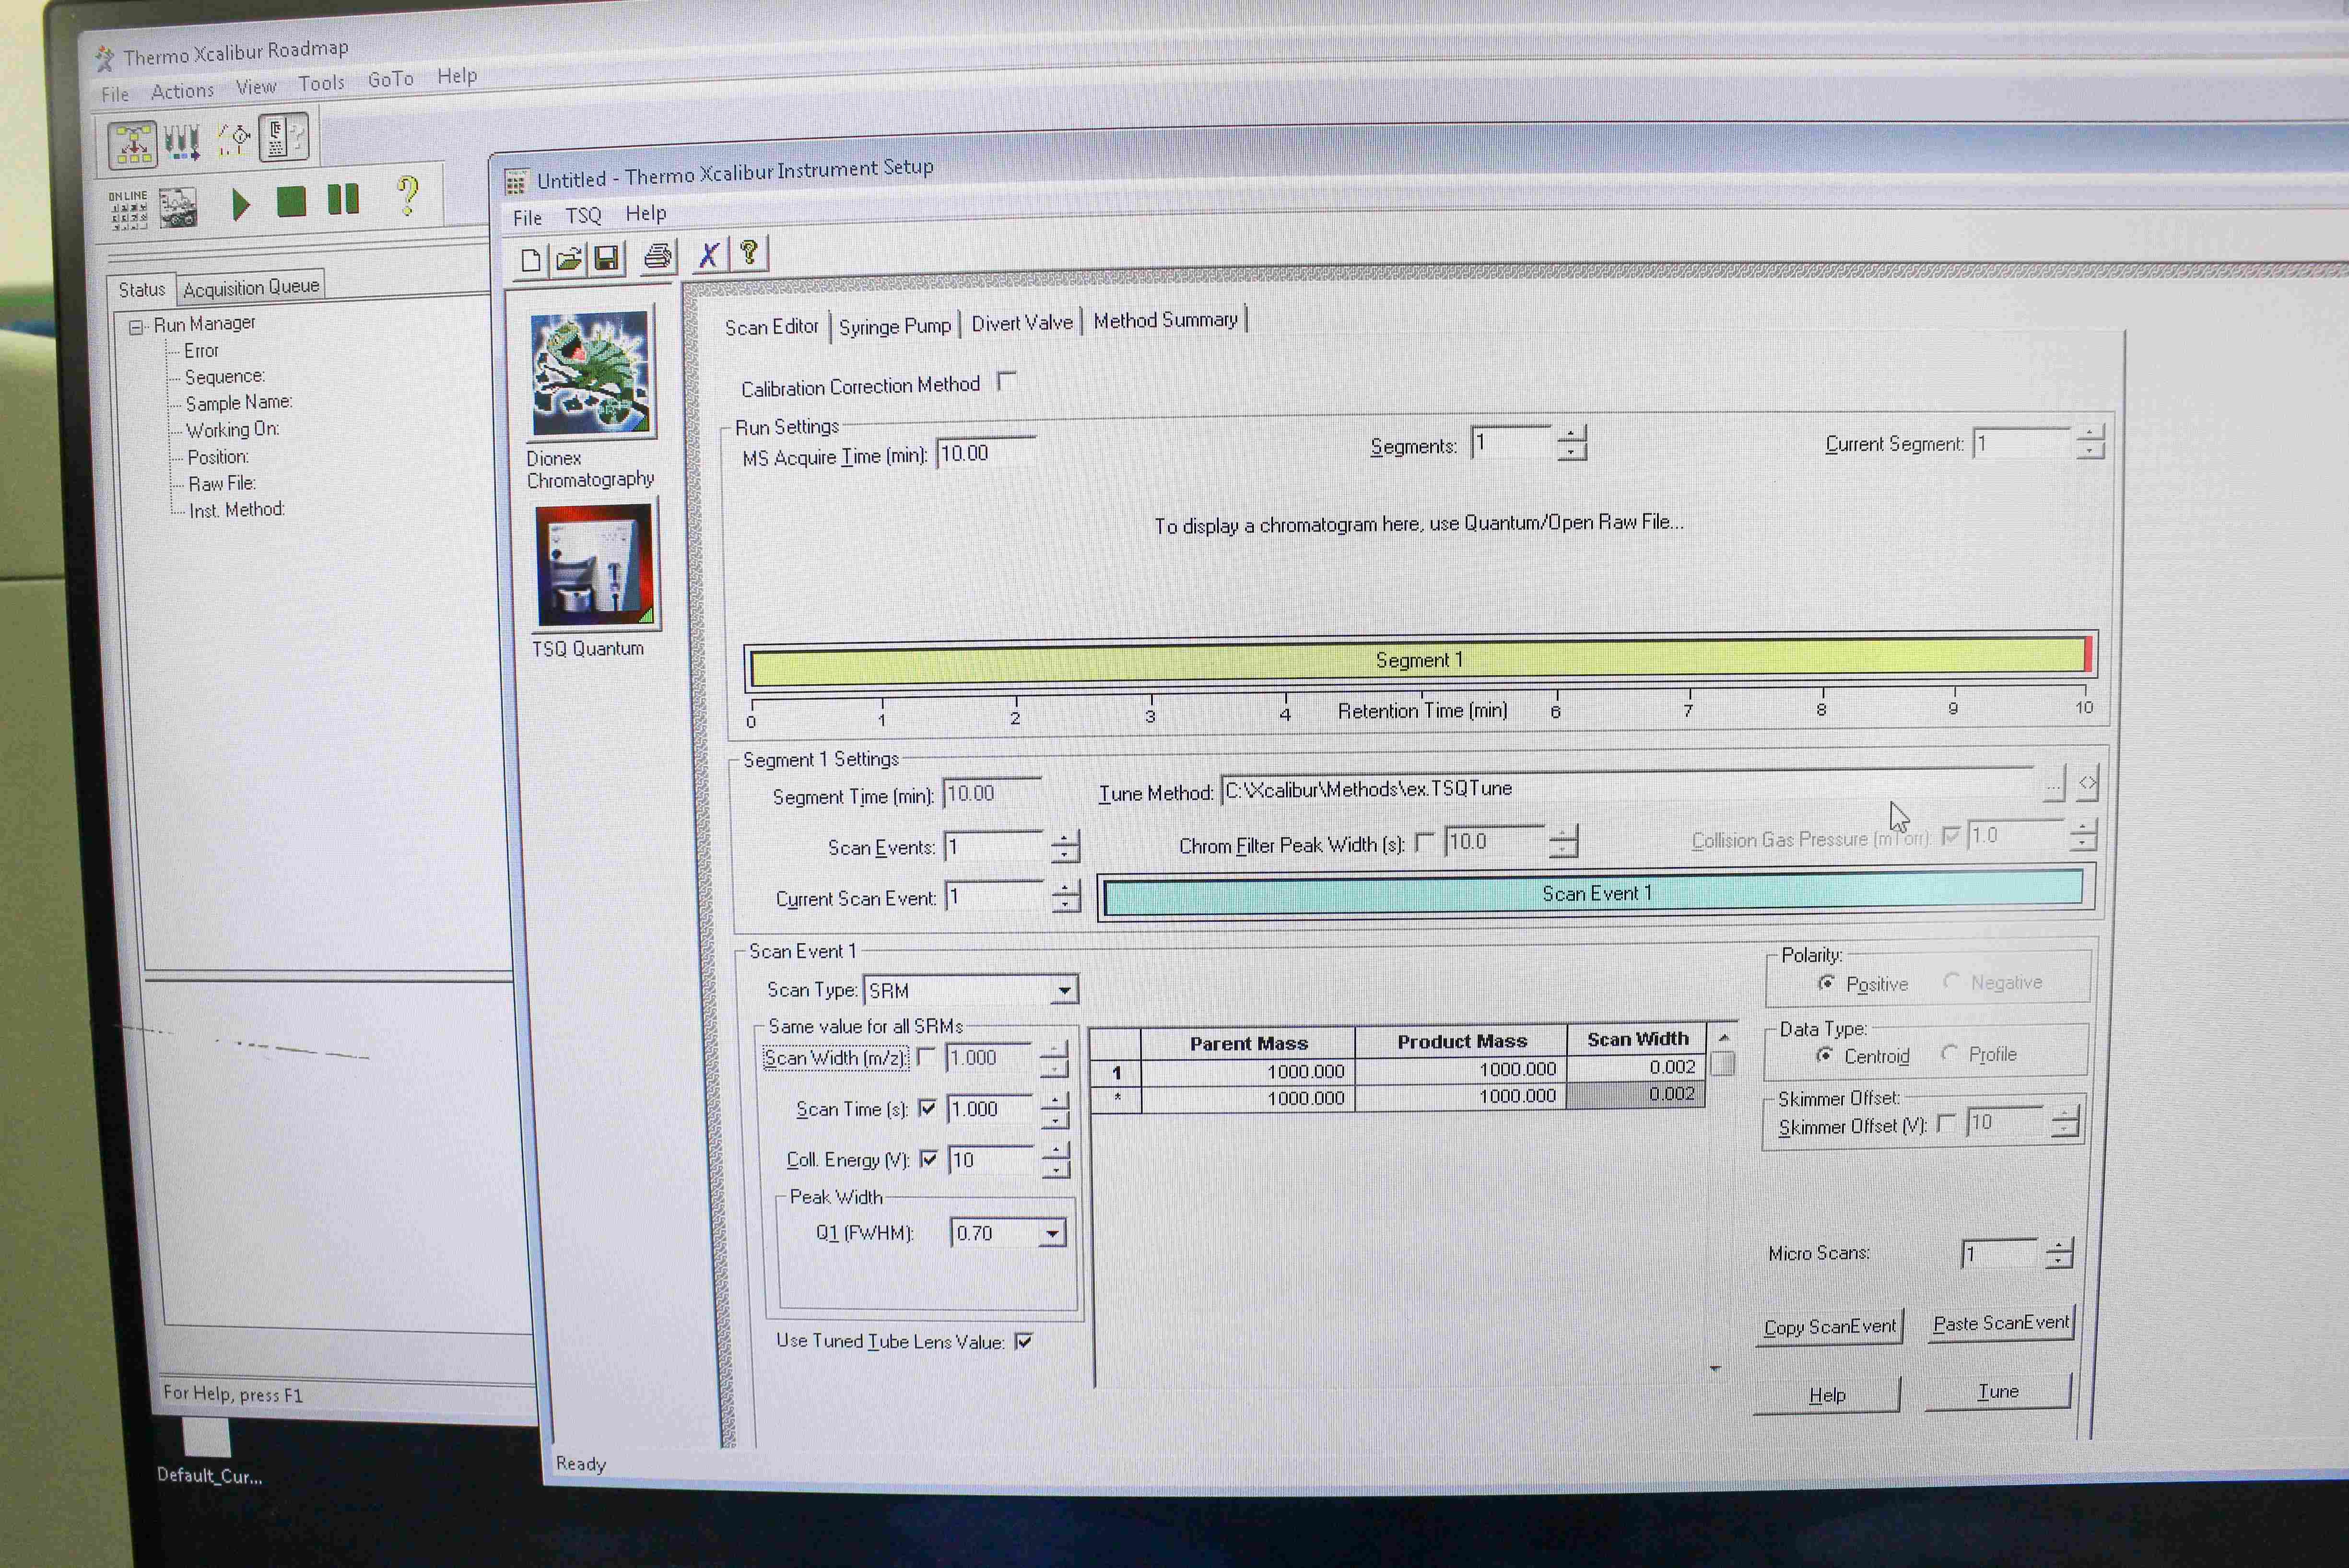Set Data Type to Profile
The width and height of the screenshot is (2349, 1568).
1948,1053
